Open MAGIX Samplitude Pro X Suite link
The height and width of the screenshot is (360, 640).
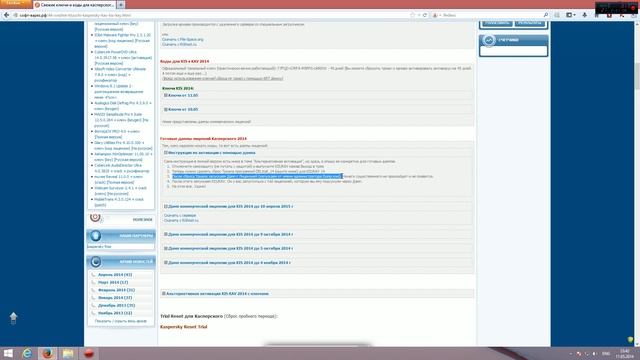coord(121,120)
